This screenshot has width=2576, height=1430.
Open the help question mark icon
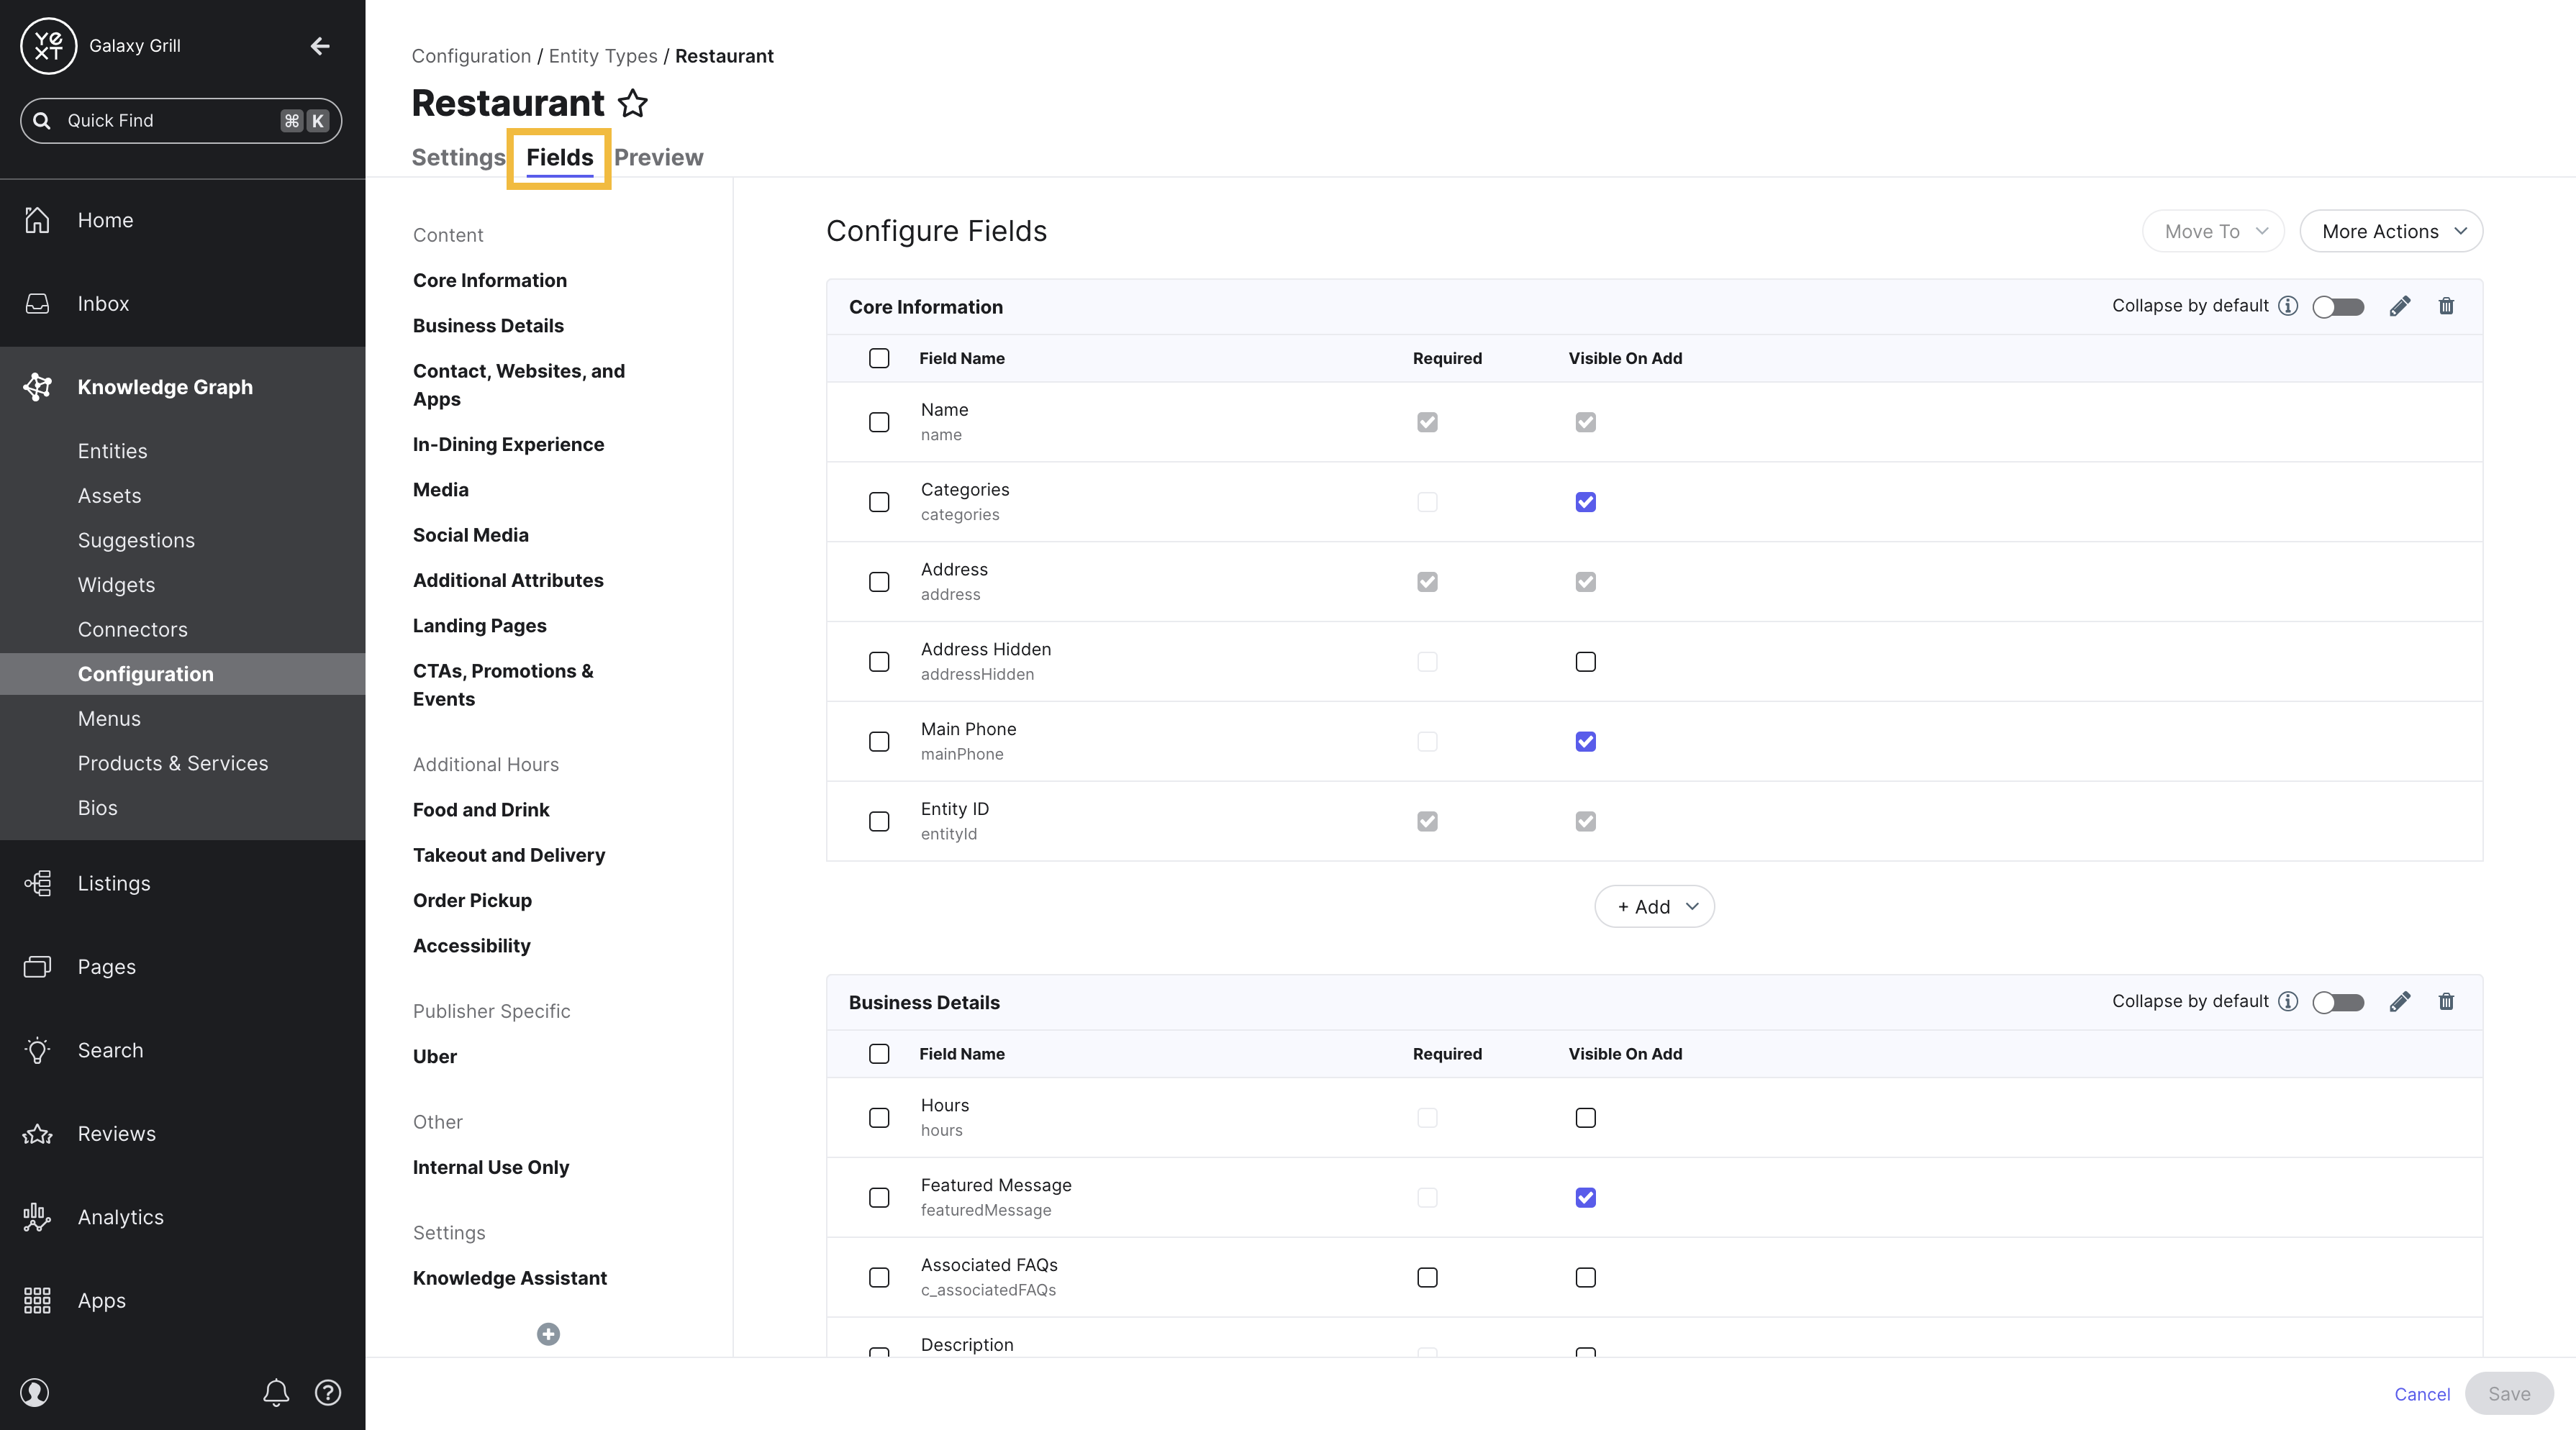(328, 1392)
